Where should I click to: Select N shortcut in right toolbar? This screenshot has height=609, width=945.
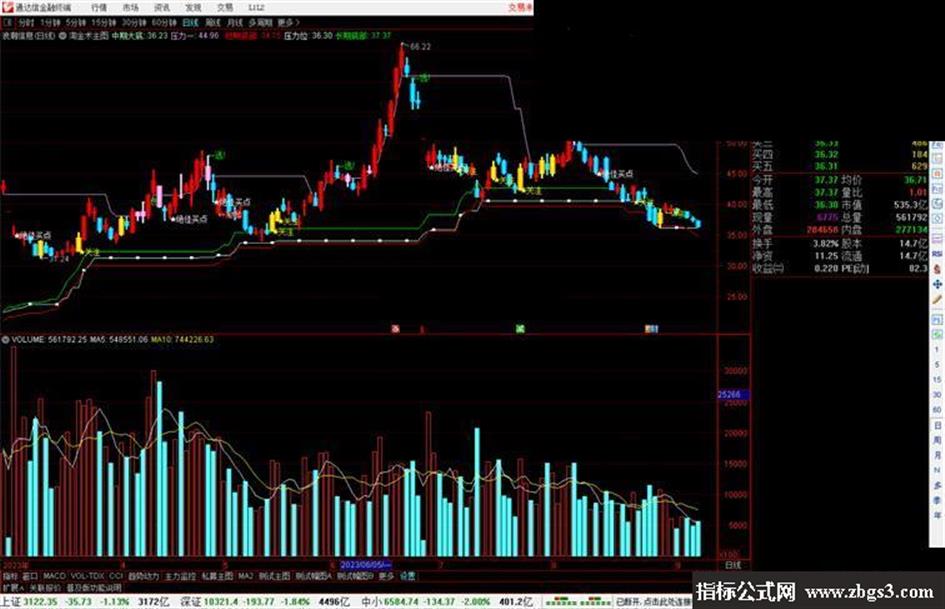click(x=937, y=470)
